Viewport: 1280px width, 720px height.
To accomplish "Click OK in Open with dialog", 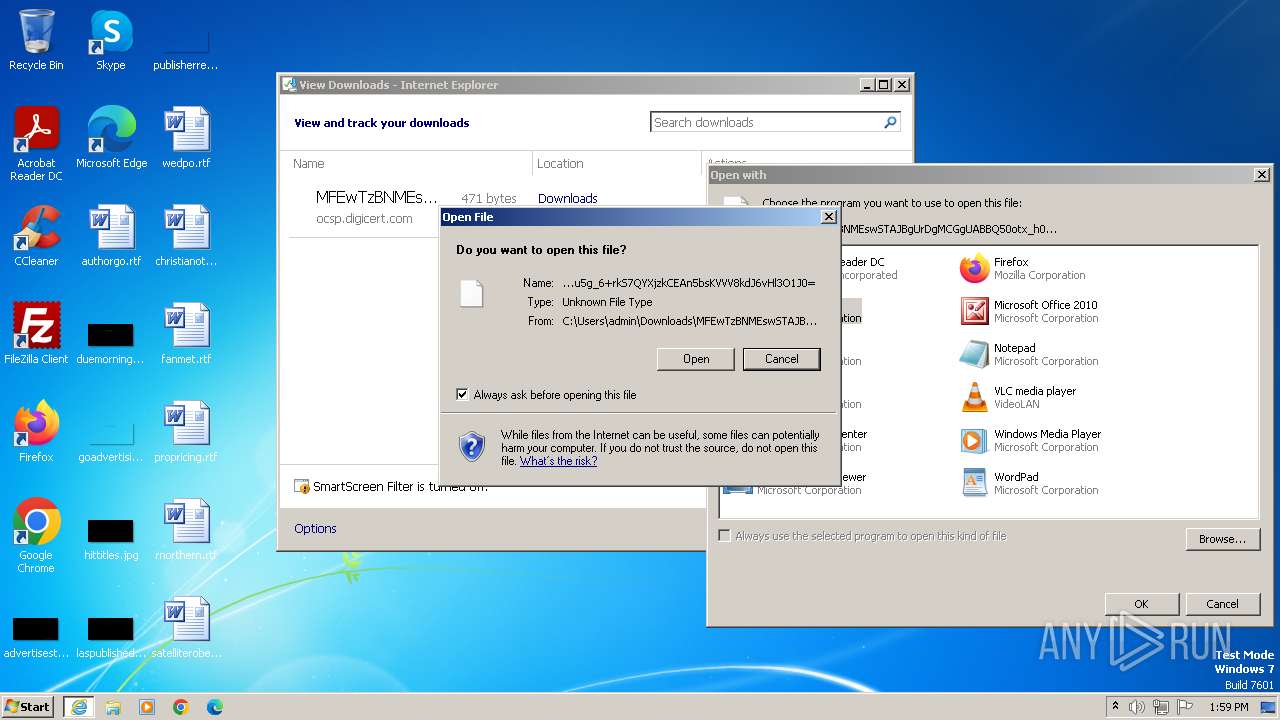I will pos(1141,604).
